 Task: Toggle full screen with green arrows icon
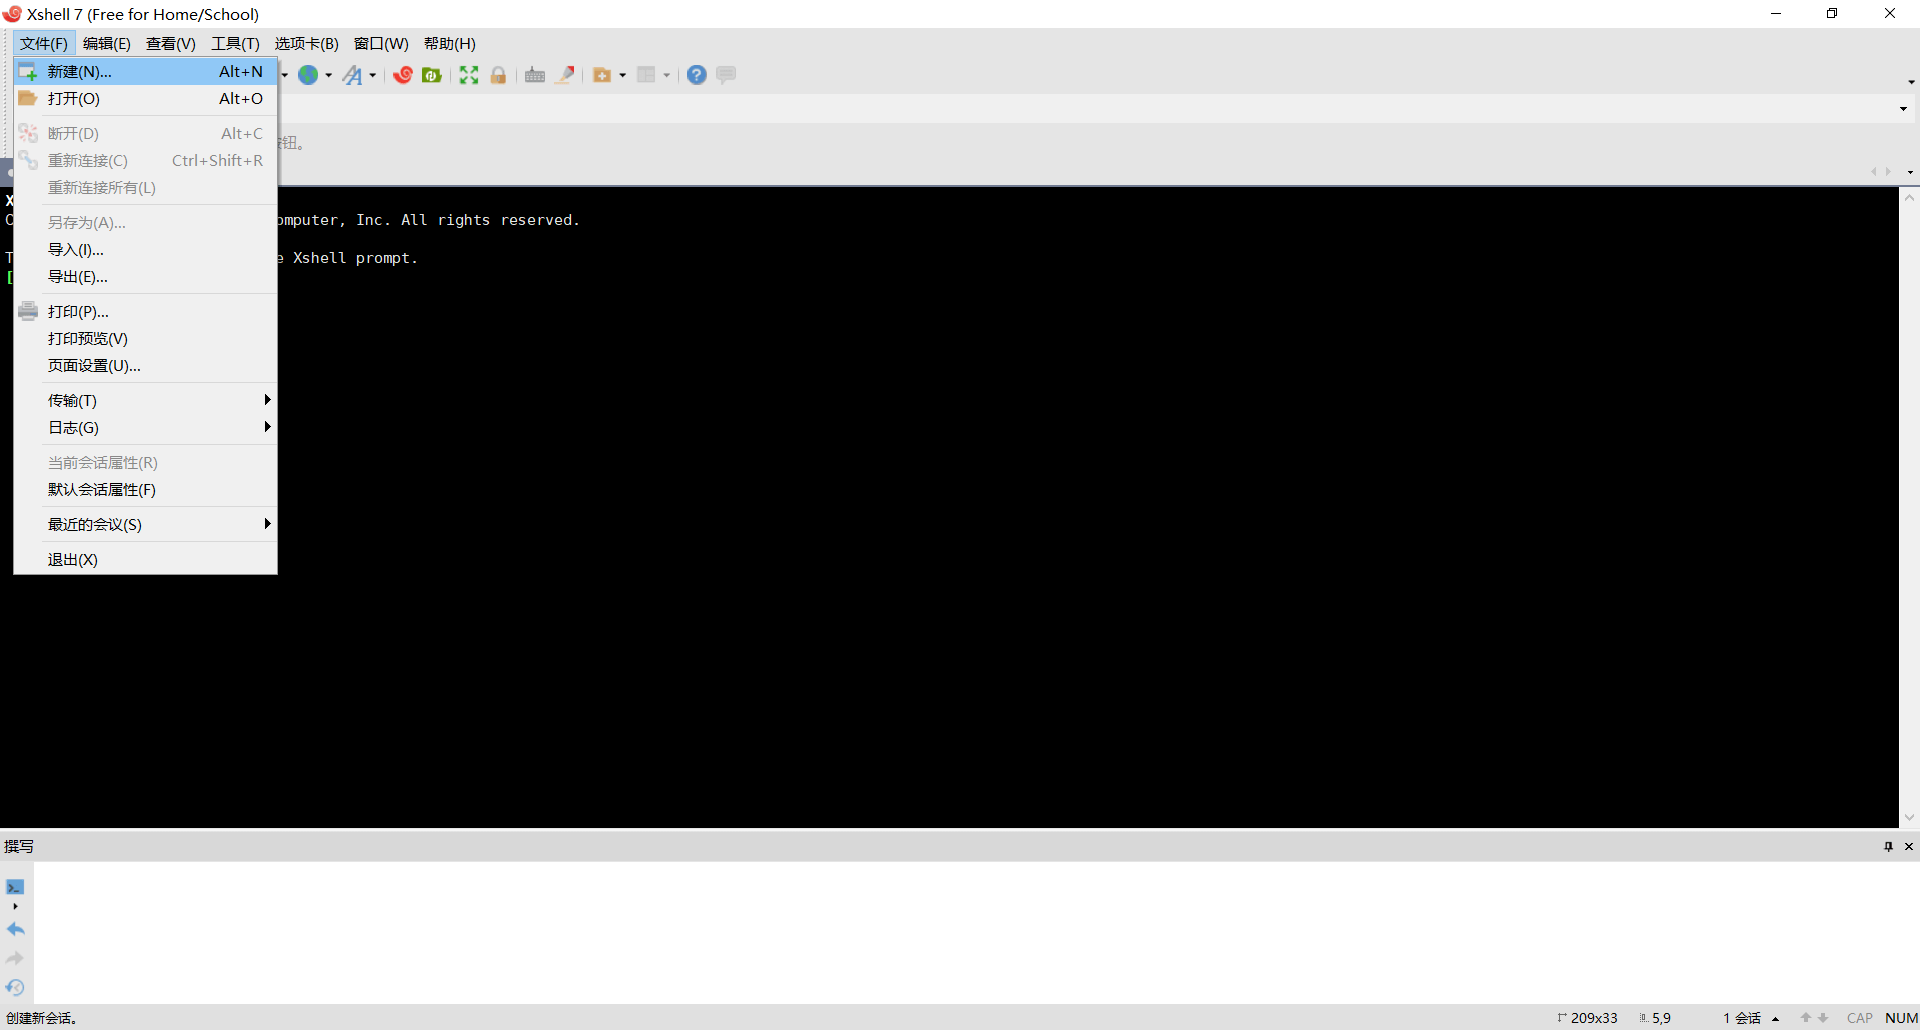(x=469, y=75)
